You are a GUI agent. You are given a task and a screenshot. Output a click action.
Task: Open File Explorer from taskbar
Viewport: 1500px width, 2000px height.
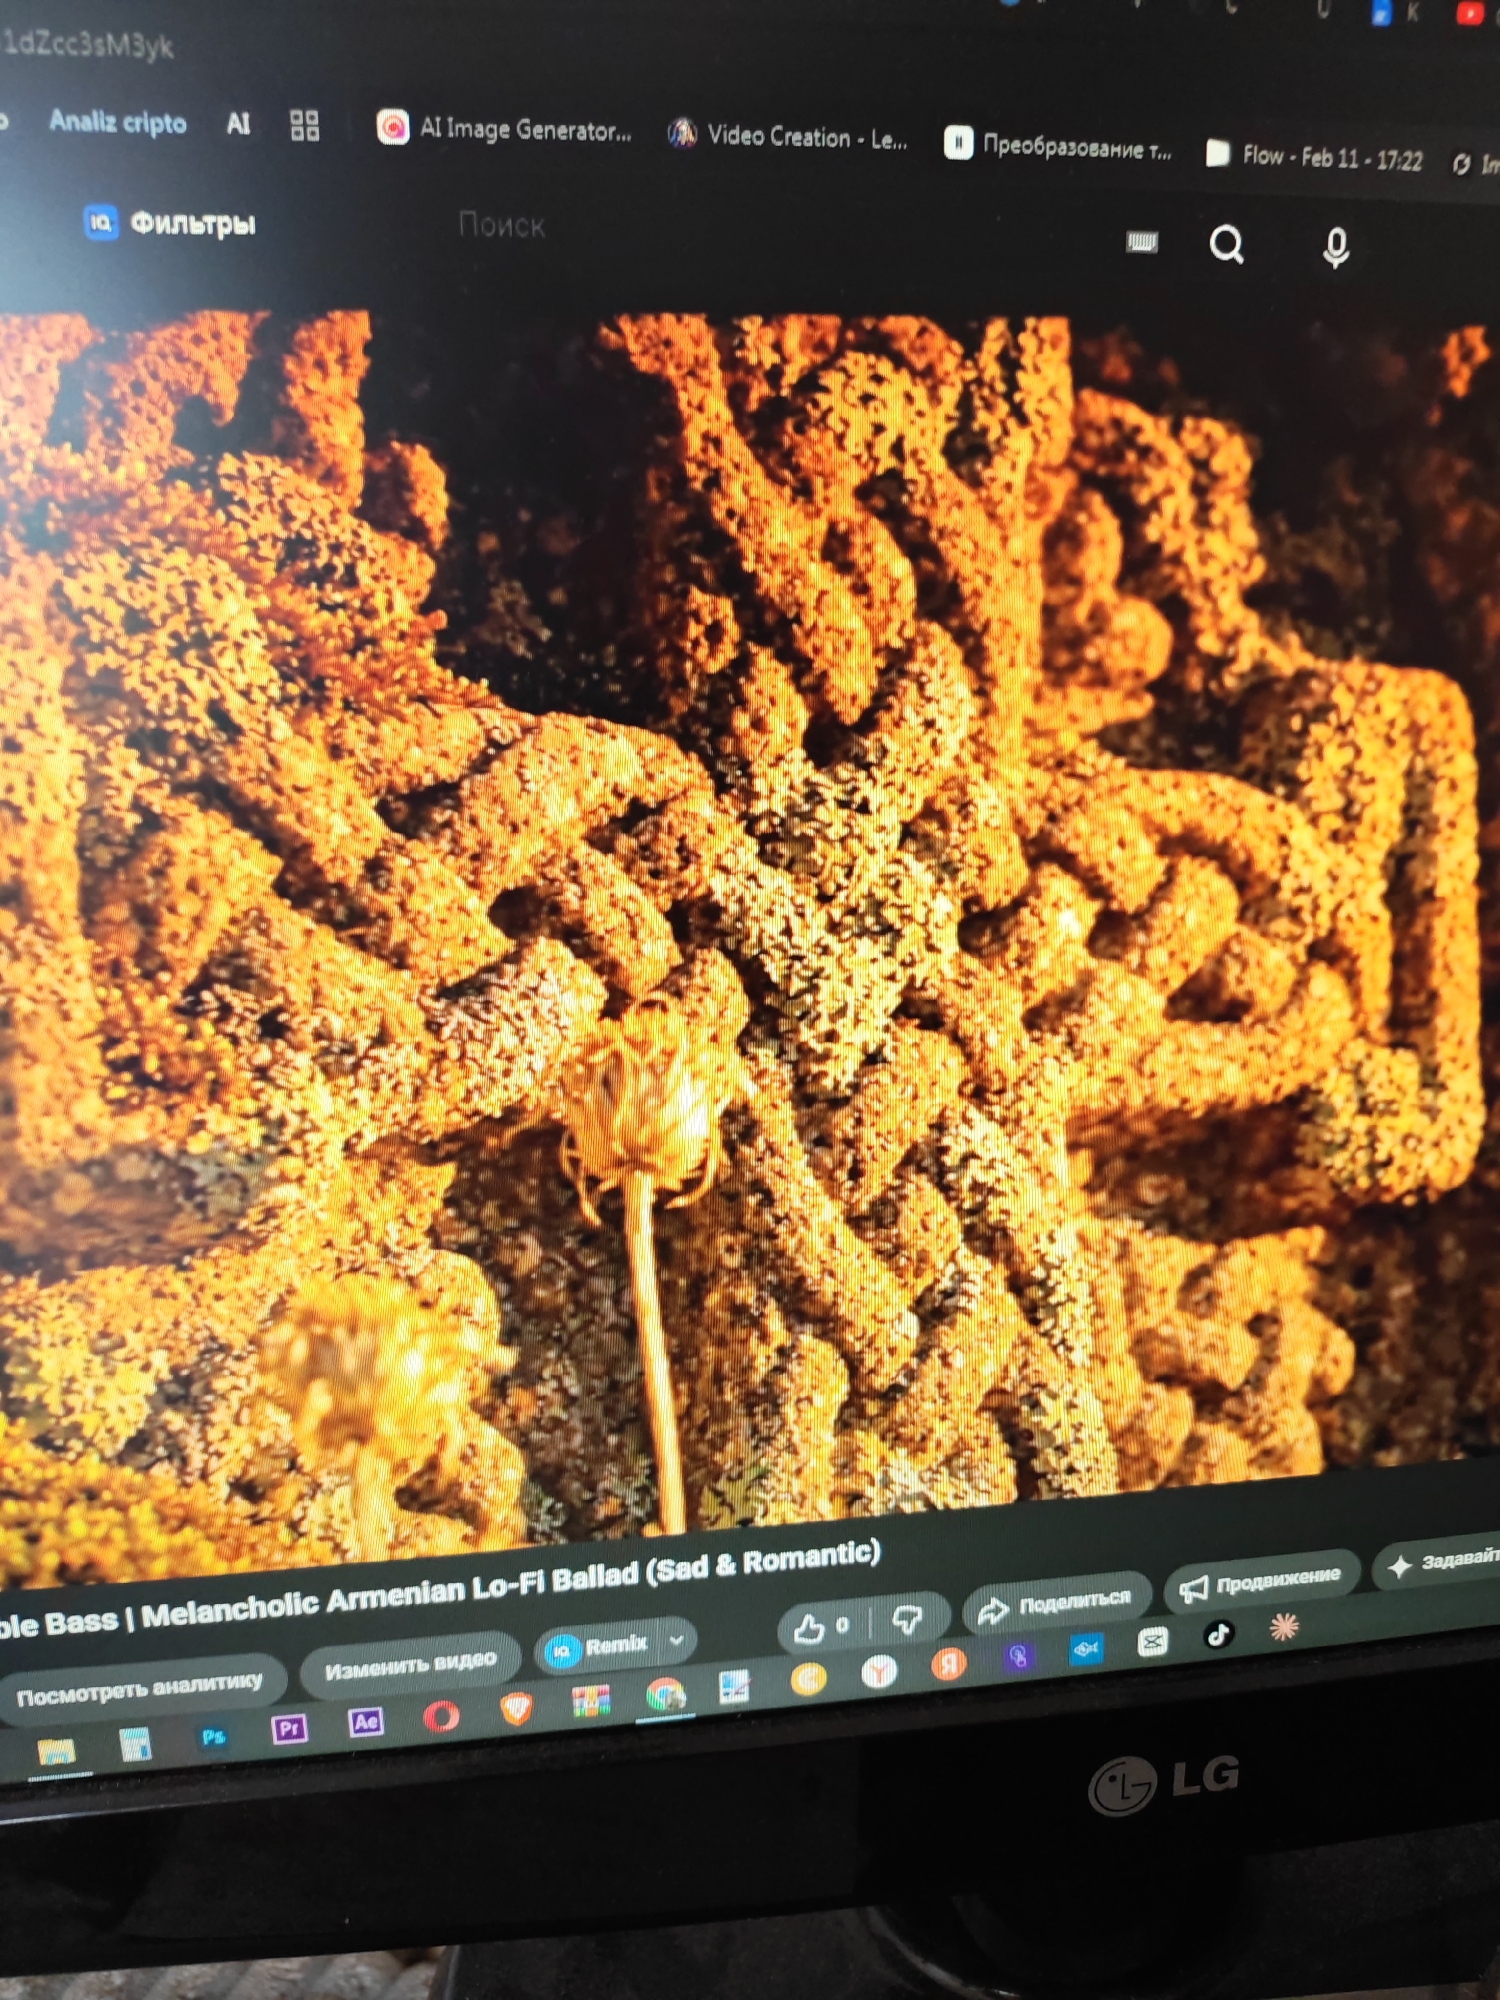coord(56,1751)
